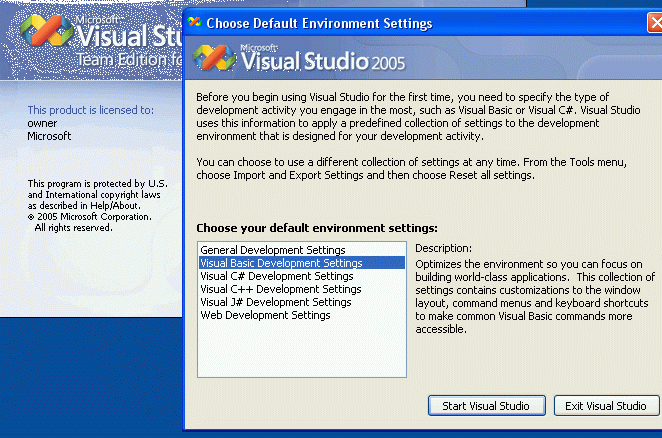The height and width of the screenshot is (438, 662).
Task: Click the 'Description:' label
Action: (443, 248)
